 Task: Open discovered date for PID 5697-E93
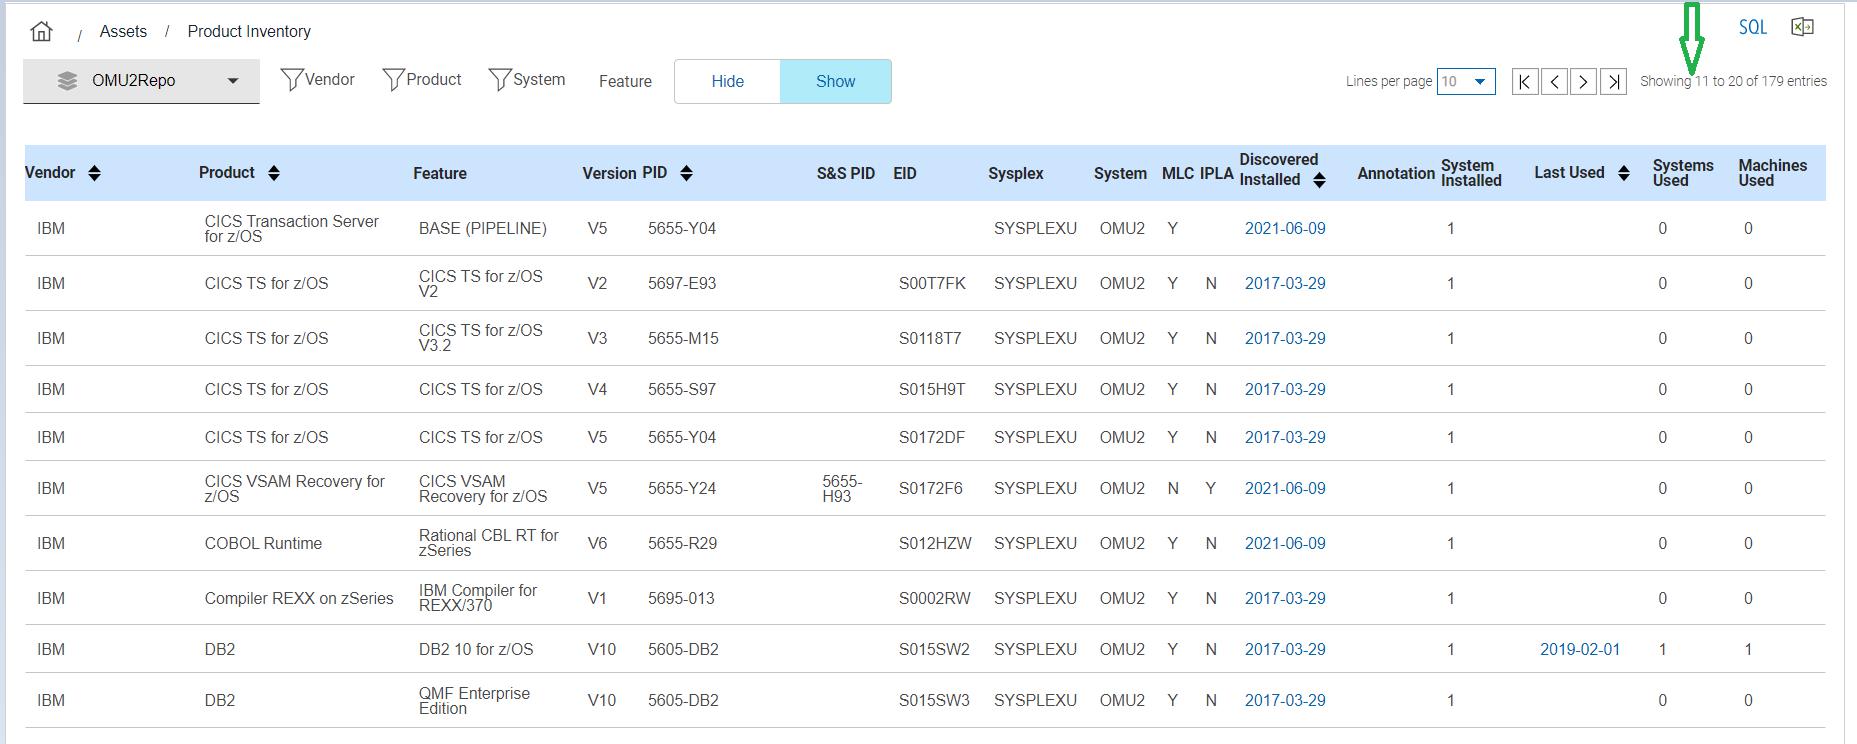coord(1285,283)
